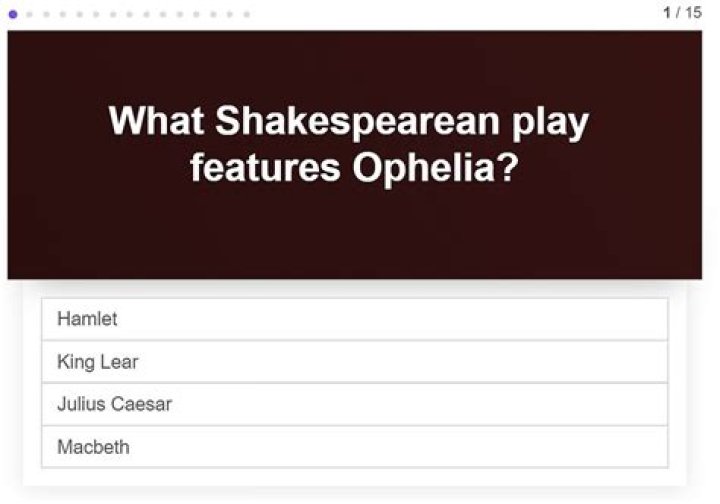
Task: Go to the thirteenth progress dot
Action: [213, 14]
